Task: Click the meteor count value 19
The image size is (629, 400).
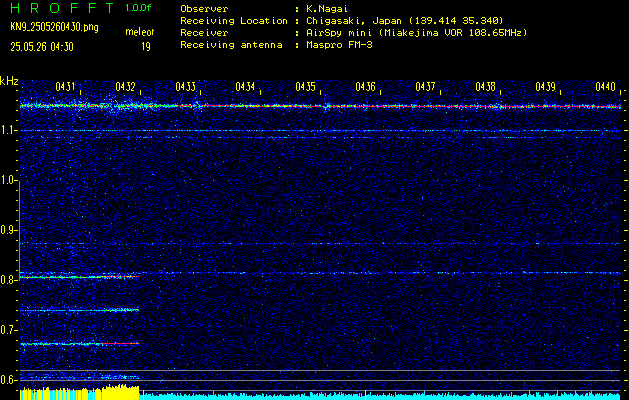Action: tap(146, 47)
